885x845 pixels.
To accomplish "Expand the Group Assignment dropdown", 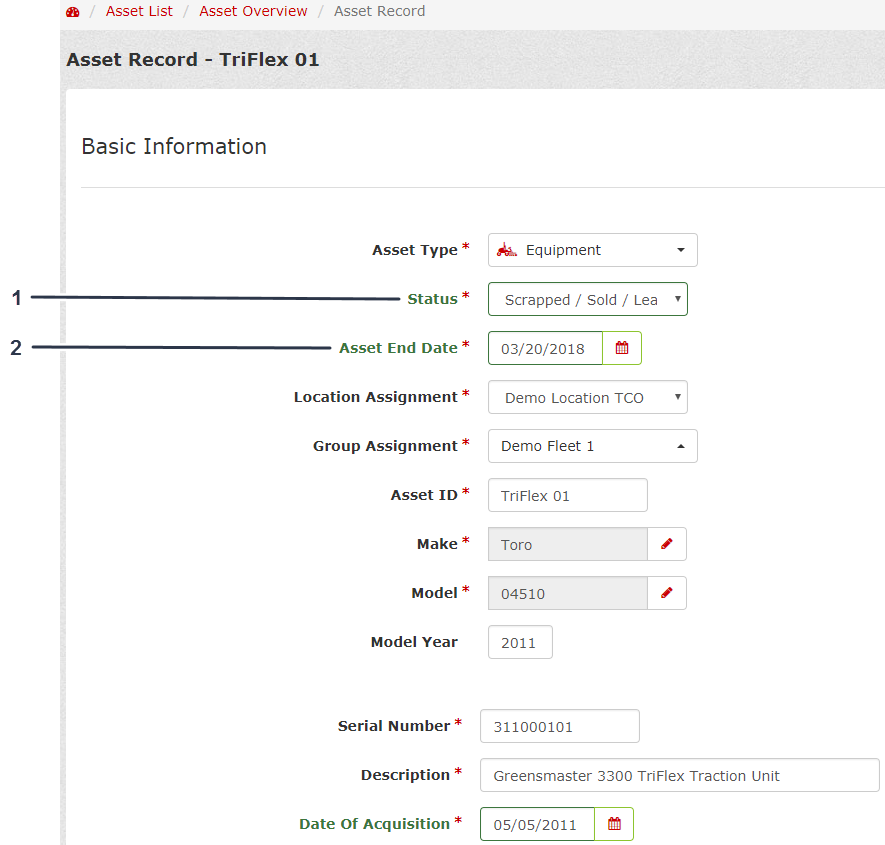I will (593, 446).
